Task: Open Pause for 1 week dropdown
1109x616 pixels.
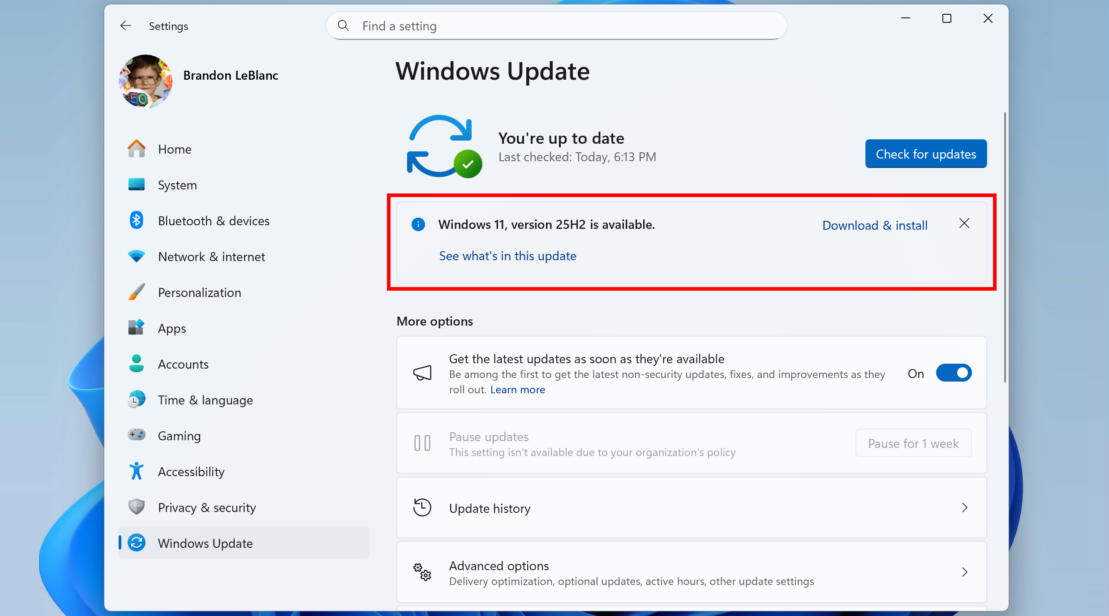Action: [913, 443]
